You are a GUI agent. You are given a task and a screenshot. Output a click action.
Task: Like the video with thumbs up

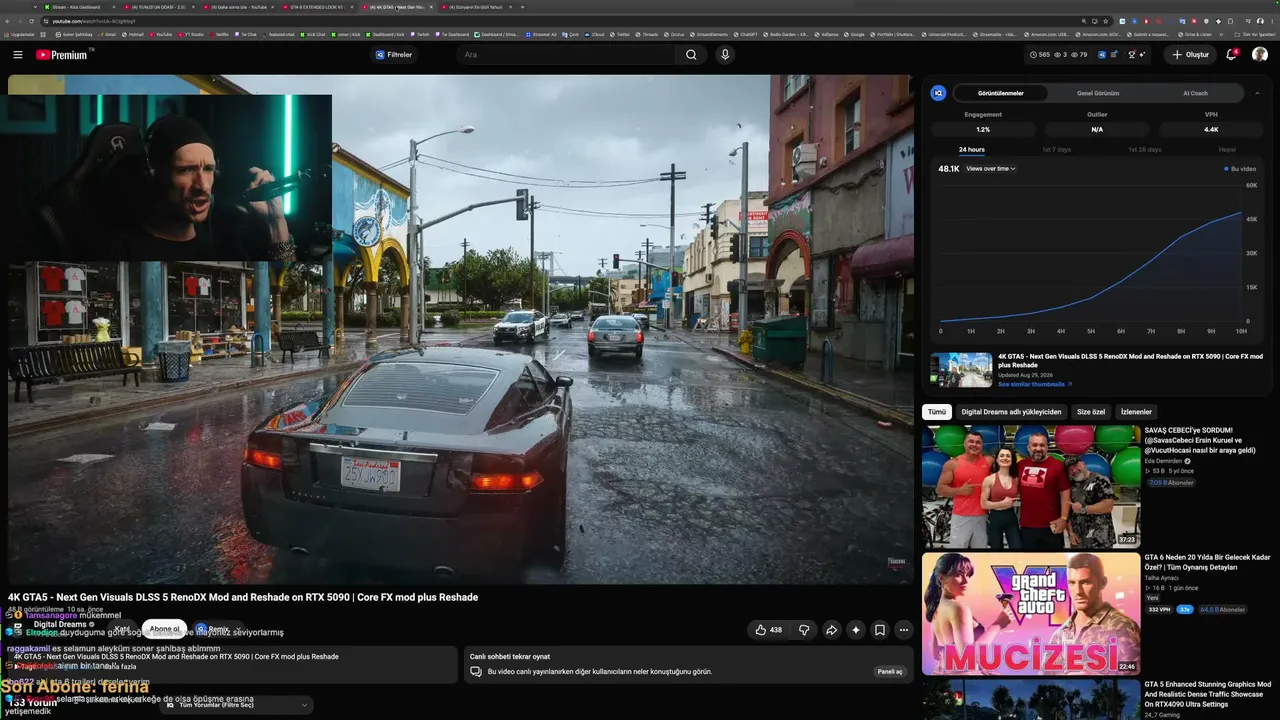click(x=769, y=630)
